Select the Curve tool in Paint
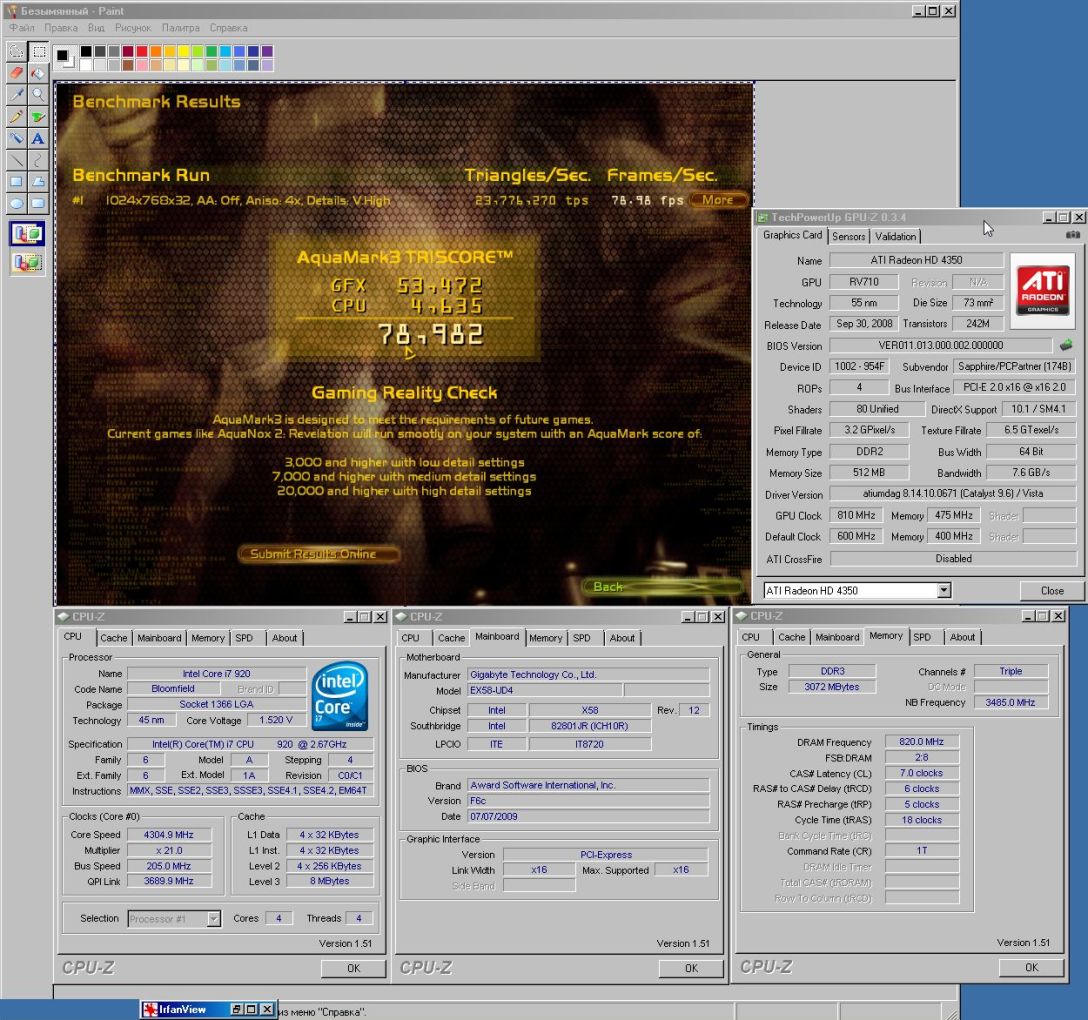Screen dimensions: 1088x1020 pos(38,160)
